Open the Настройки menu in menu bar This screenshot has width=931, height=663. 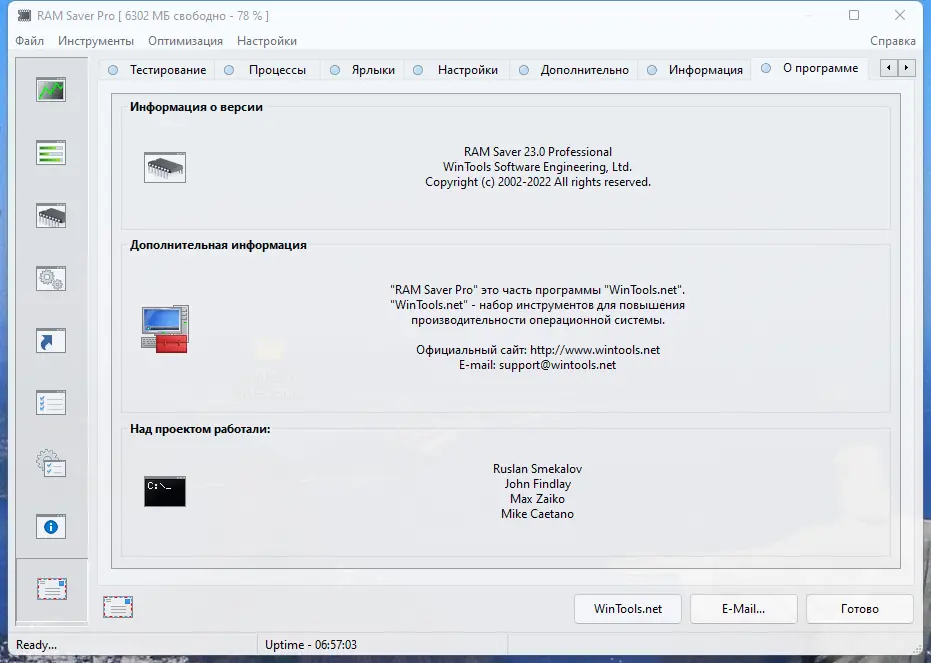tap(267, 41)
